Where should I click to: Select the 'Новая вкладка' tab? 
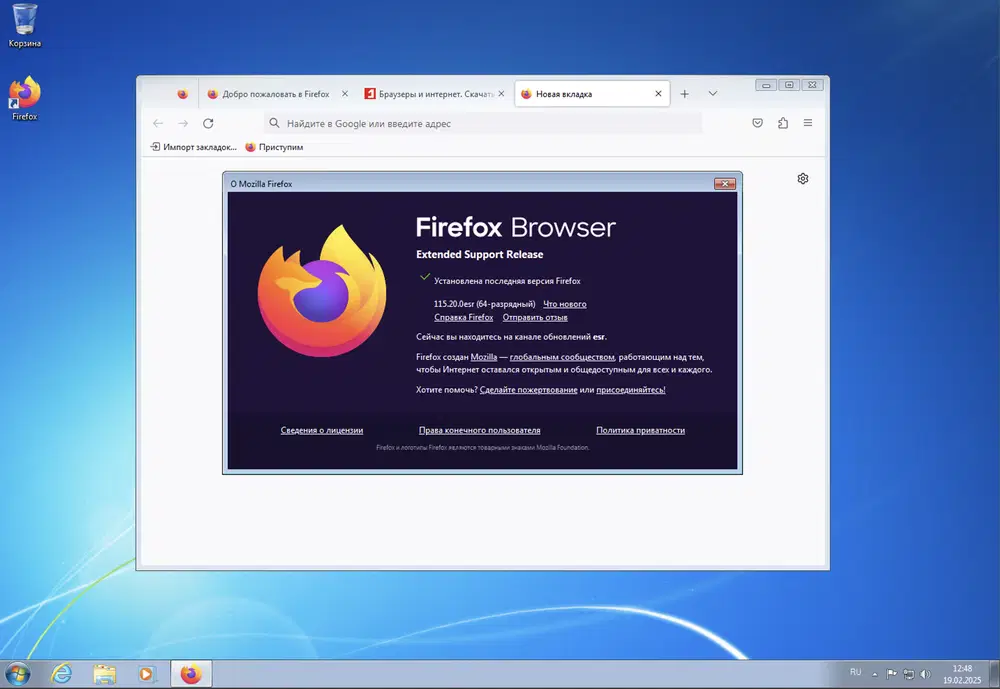591,94
